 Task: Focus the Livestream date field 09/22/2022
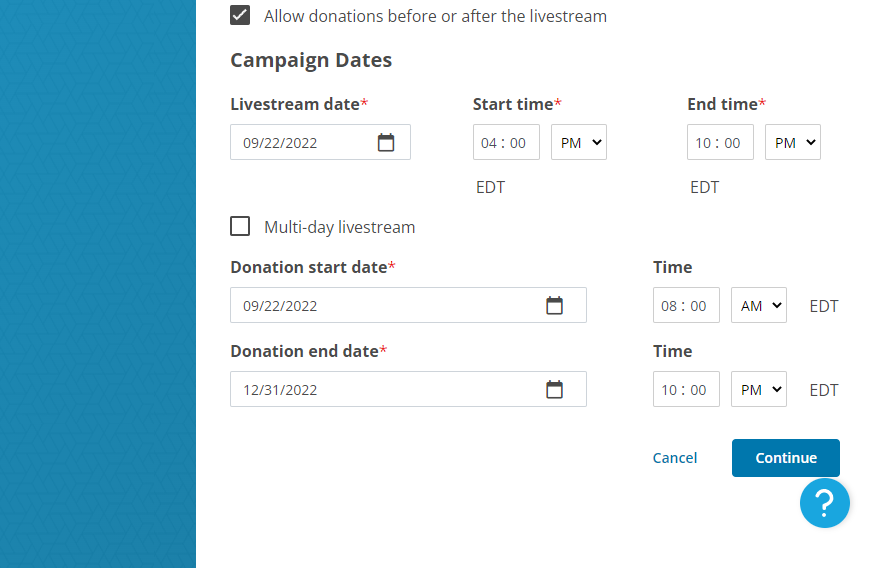coord(320,143)
